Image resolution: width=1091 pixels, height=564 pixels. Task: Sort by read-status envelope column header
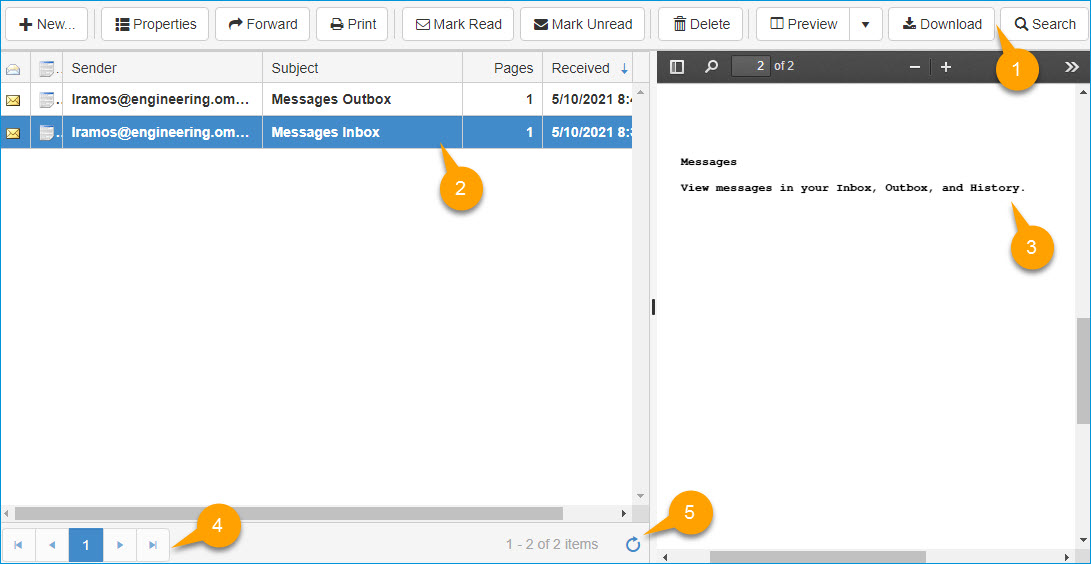13,68
